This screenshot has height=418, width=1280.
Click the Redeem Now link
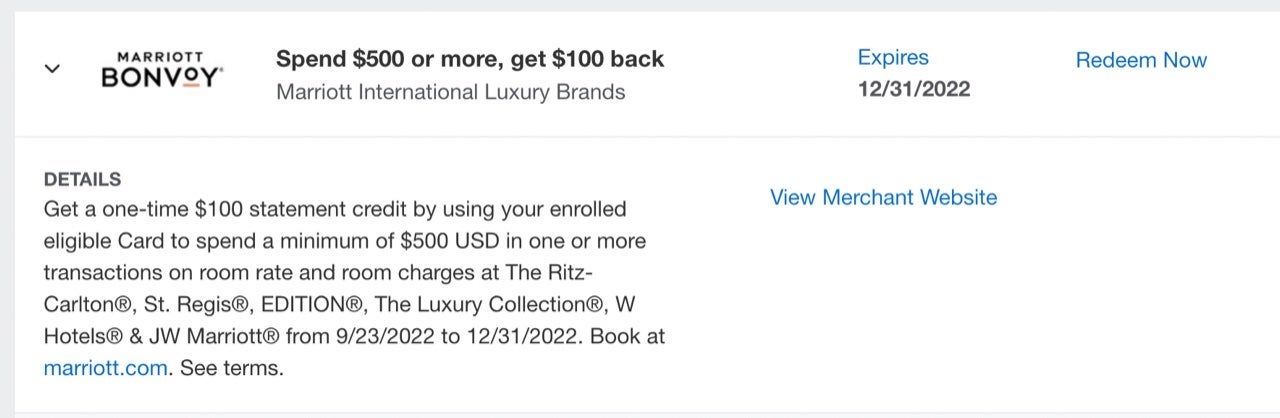(x=1141, y=60)
